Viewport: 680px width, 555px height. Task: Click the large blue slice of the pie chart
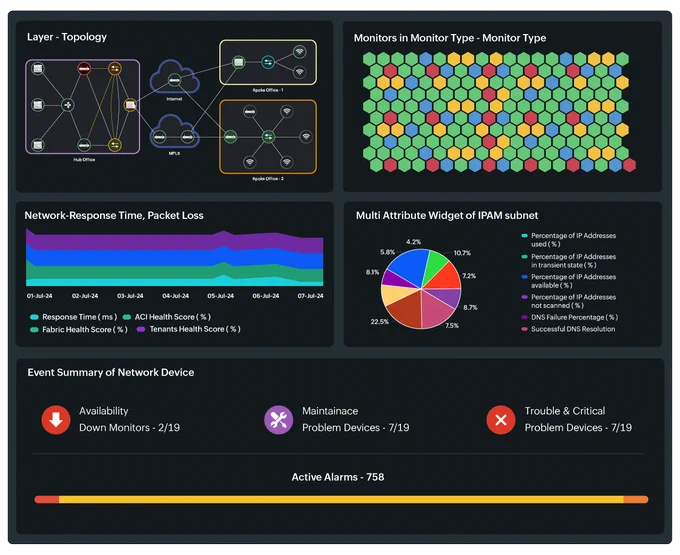408,266
